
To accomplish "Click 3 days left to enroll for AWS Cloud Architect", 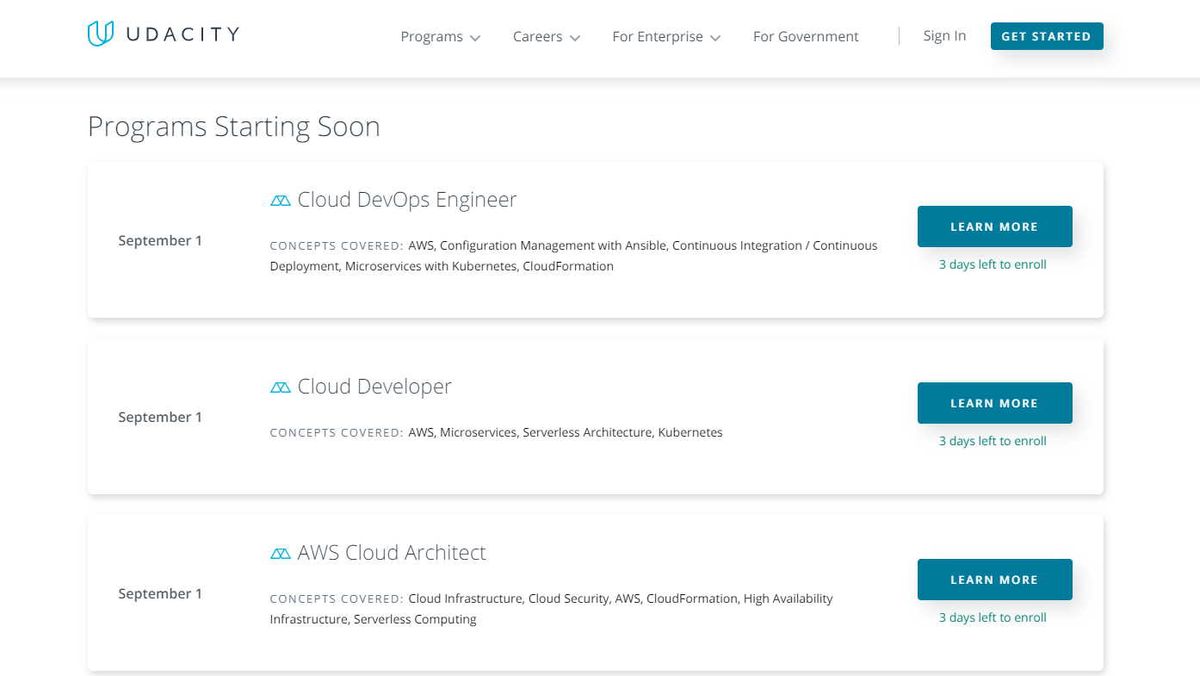I will pos(992,617).
